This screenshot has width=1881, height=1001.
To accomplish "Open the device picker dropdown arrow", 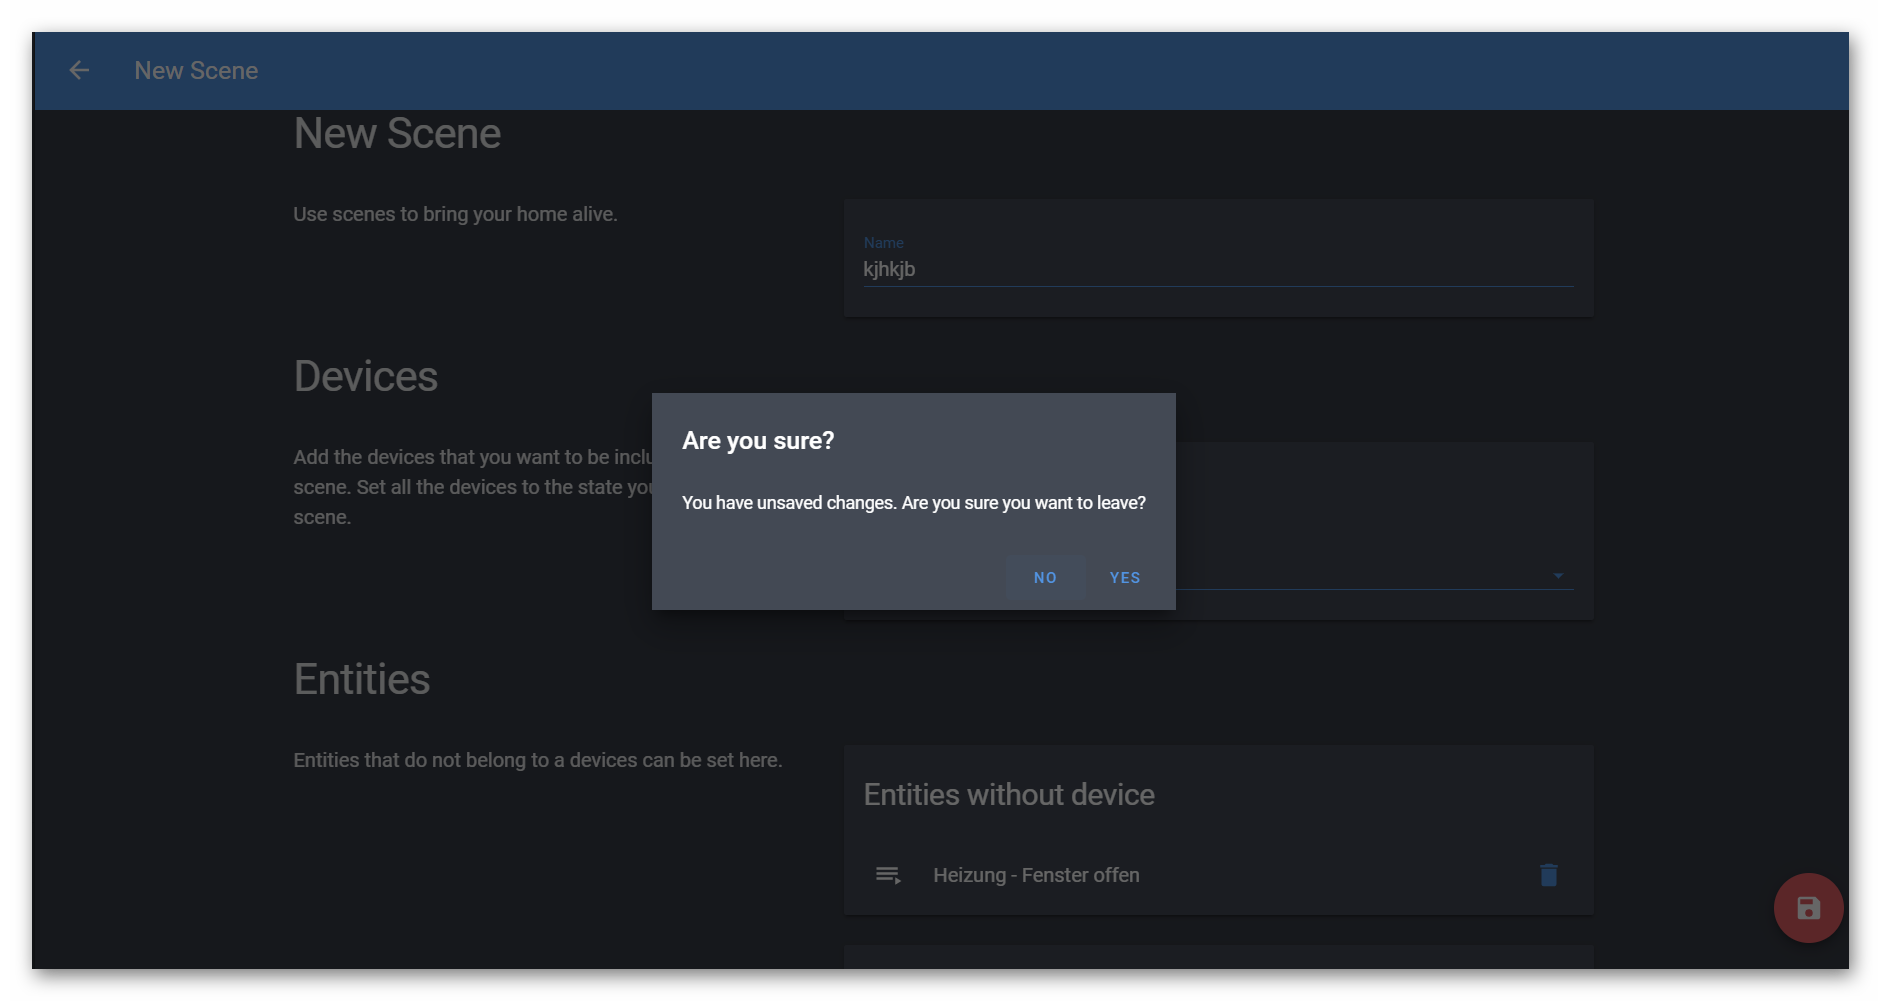I will coord(1558,576).
